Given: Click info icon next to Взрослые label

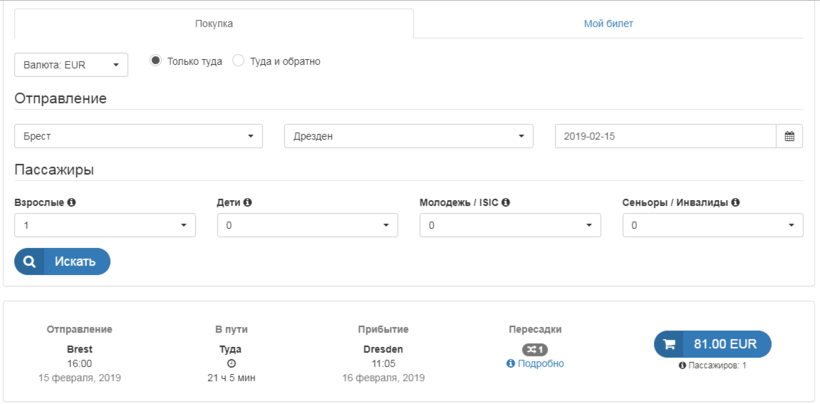Looking at the screenshot, I should pyautogui.click(x=72, y=203).
